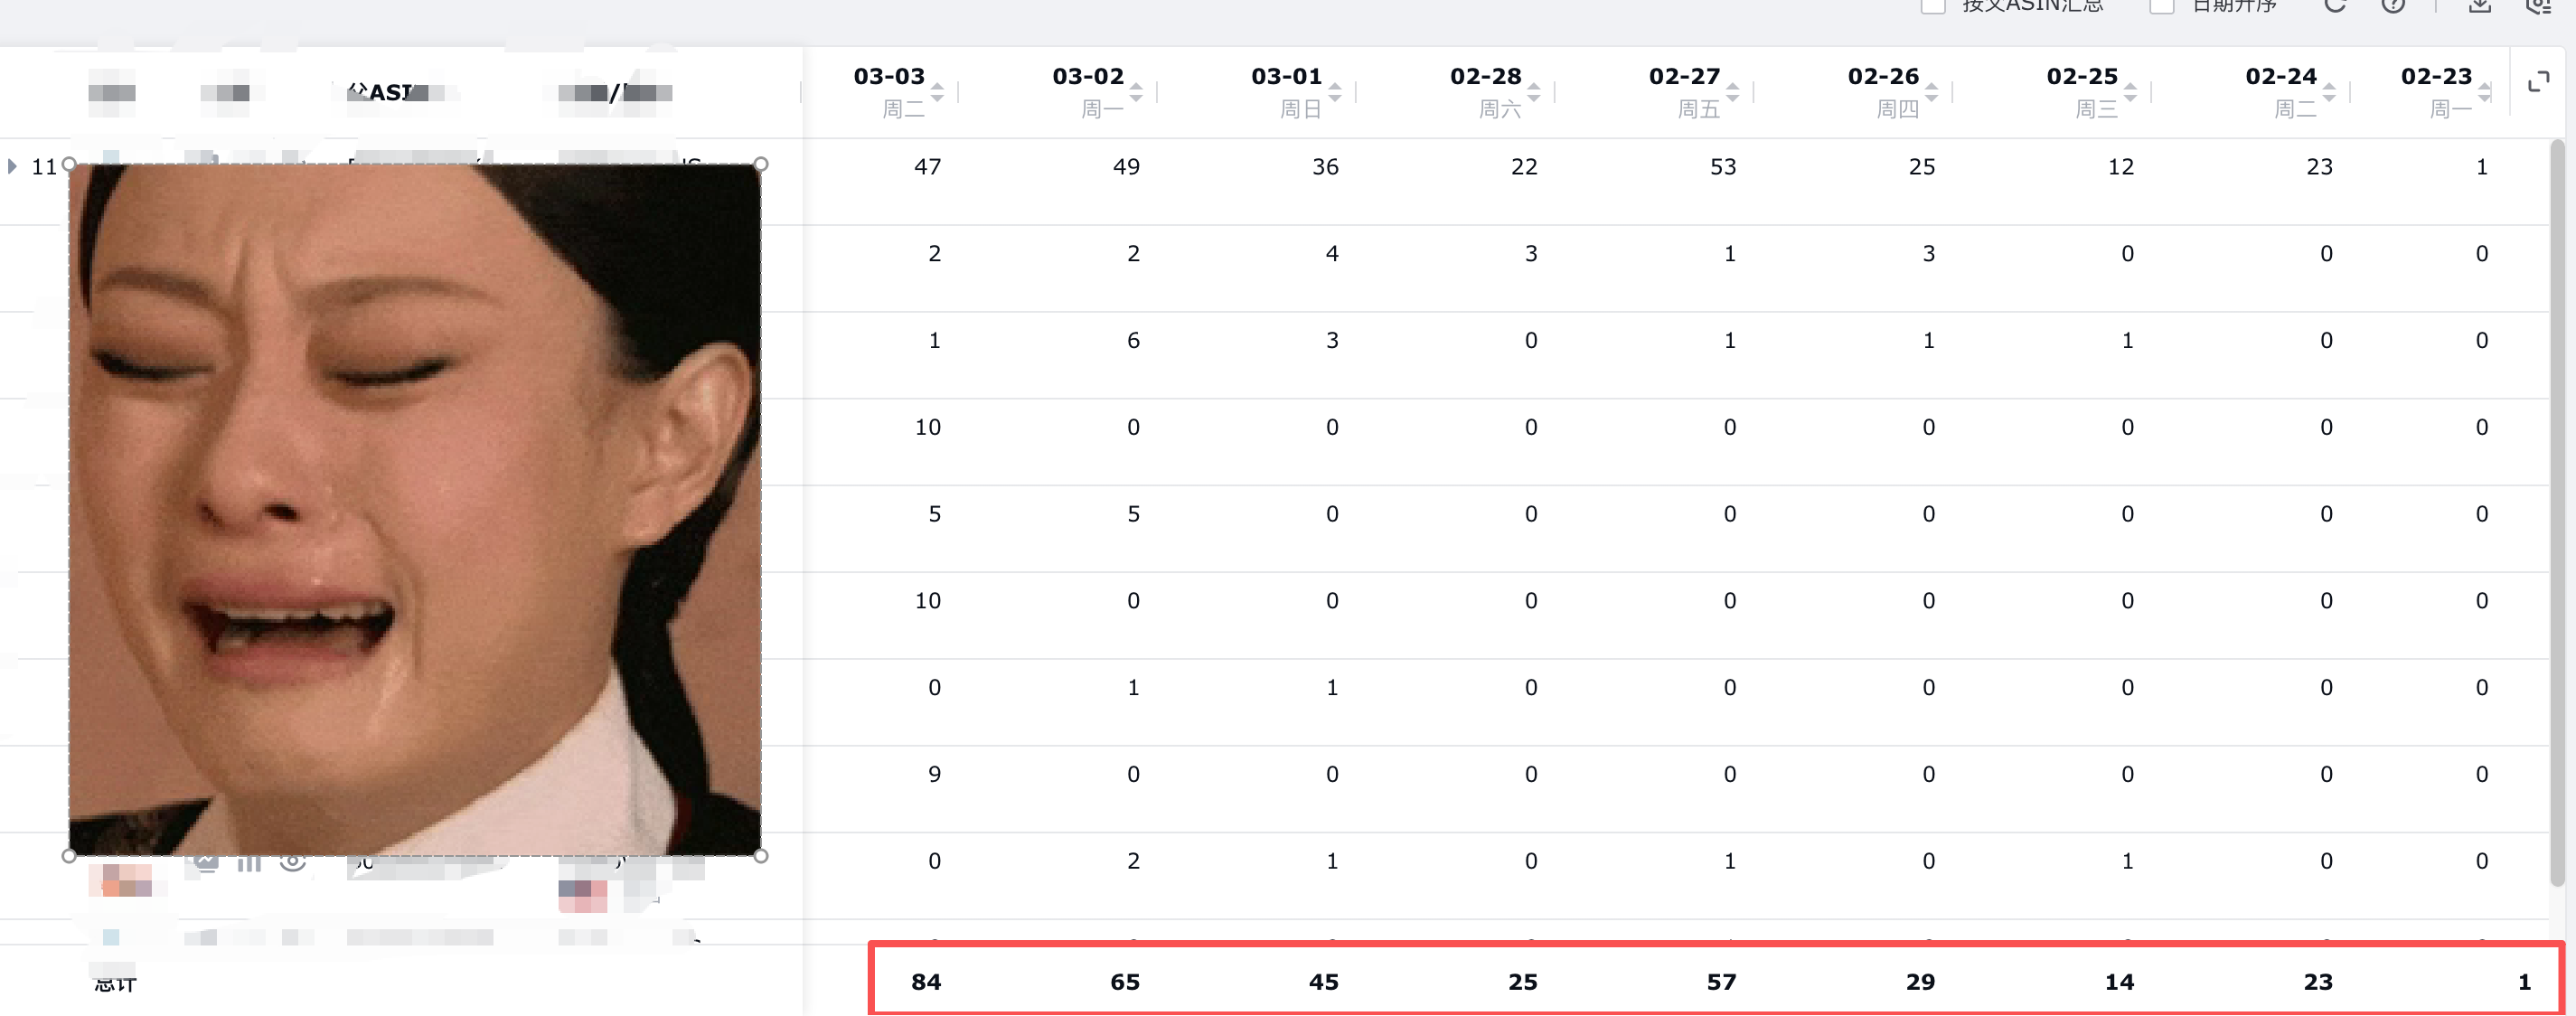
Task: Click the download export icon
Action: (2479, 5)
